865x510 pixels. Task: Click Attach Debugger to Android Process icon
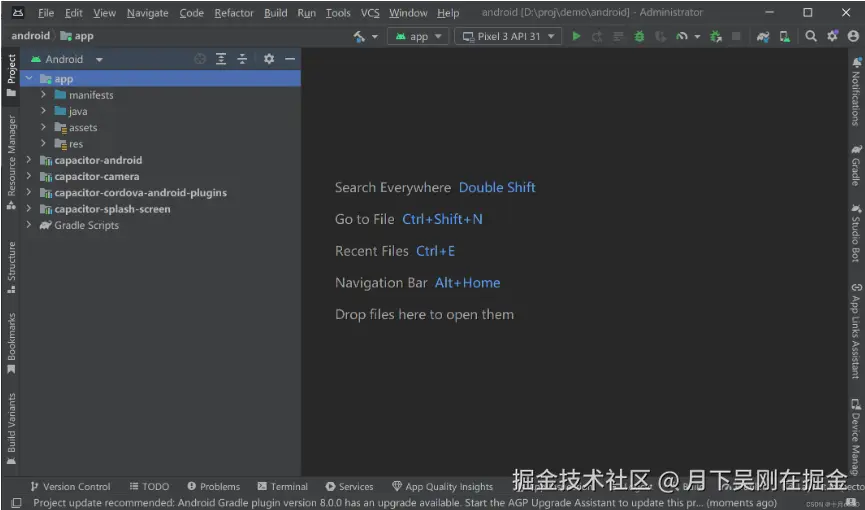[x=716, y=36]
